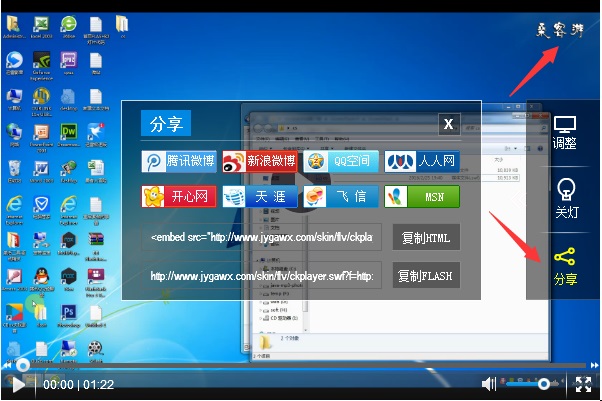Share to 腾讯微博
The image size is (602, 401).
179,161
